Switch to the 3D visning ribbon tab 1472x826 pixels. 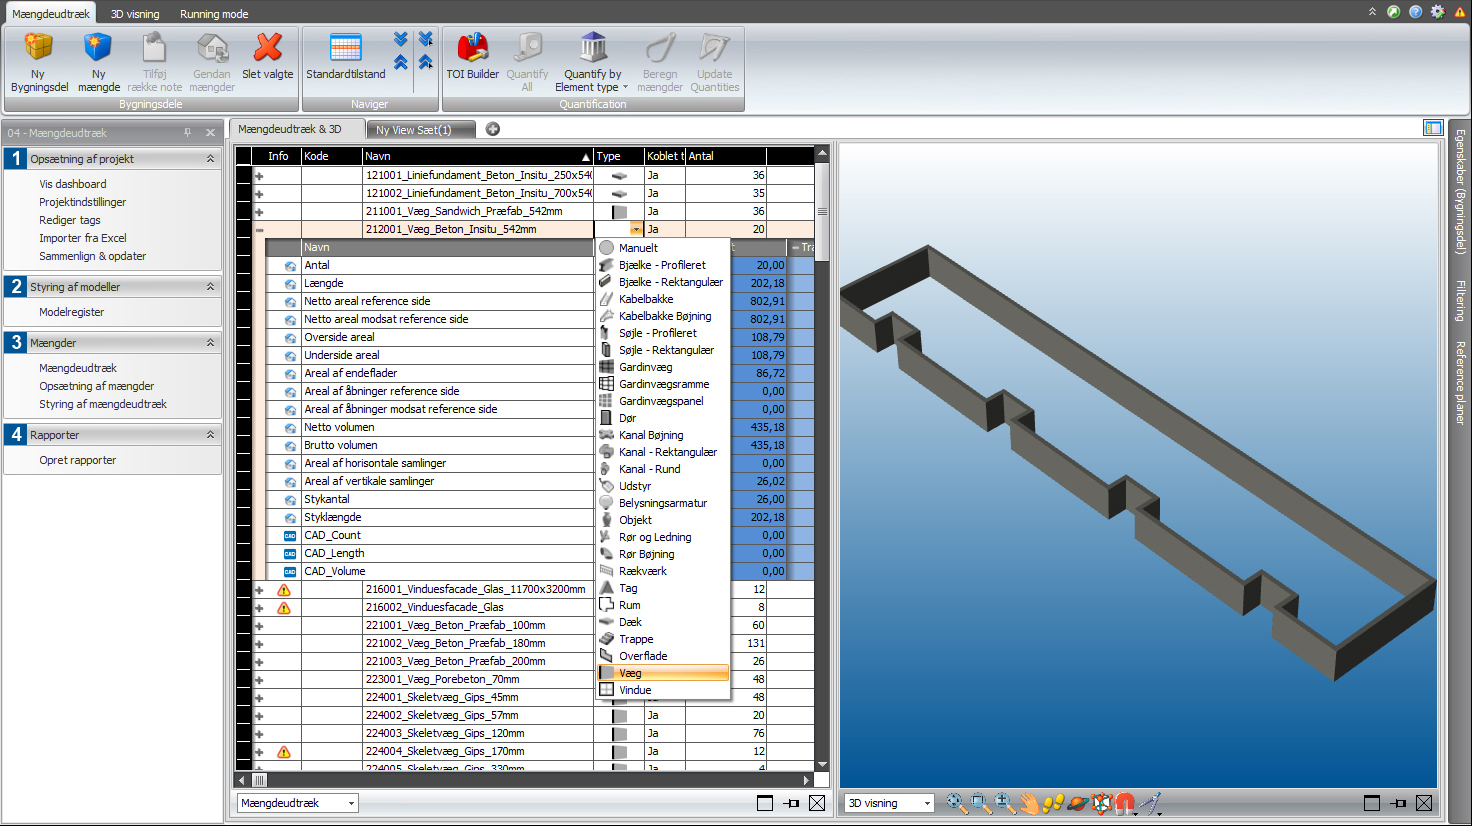[135, 14]
